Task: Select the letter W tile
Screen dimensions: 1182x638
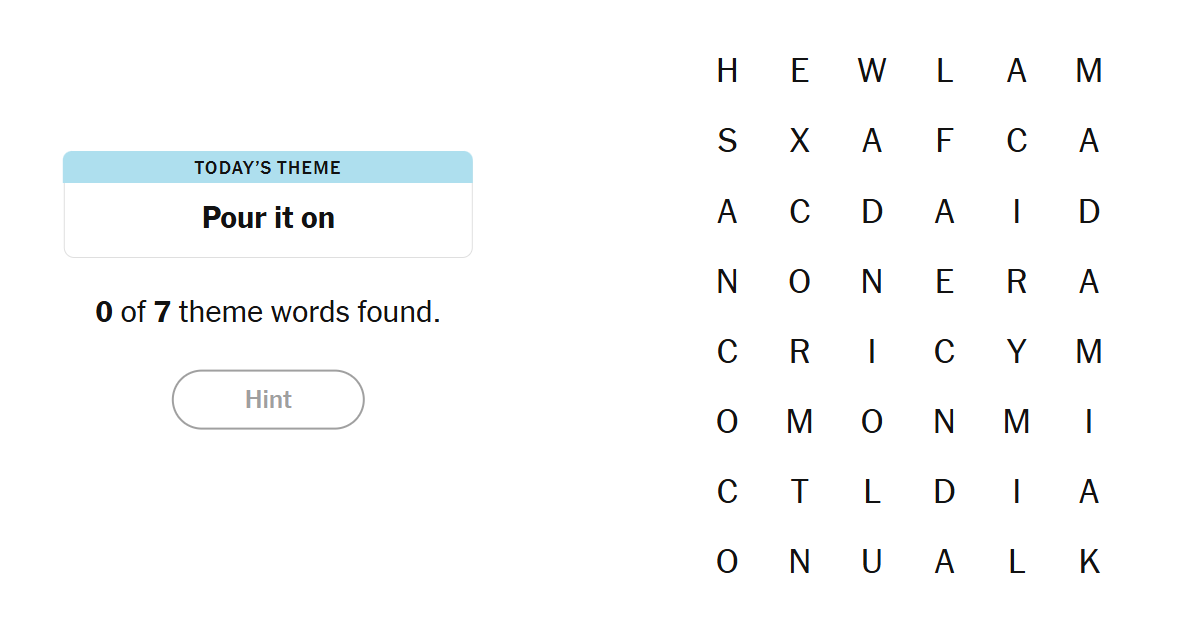Action: [871, 71]
